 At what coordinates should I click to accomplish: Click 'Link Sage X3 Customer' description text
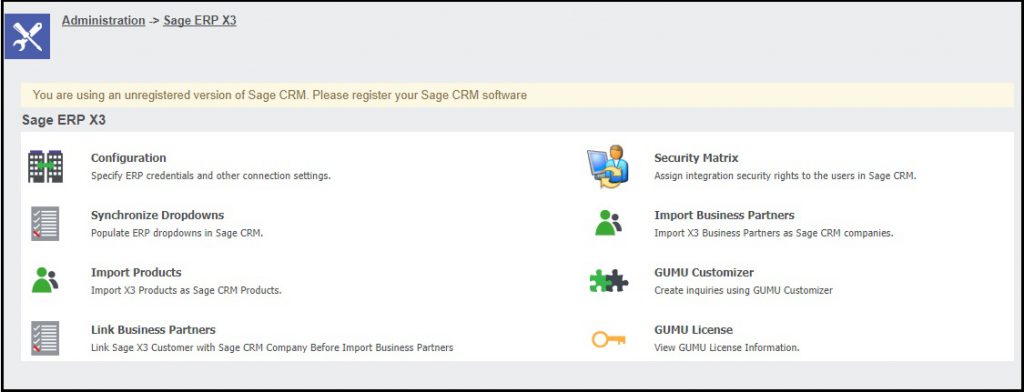(x=272, y=348)
